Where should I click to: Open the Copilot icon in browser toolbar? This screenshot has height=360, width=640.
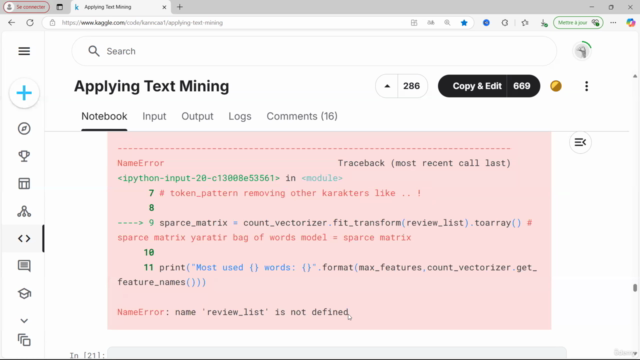pos(631,23)
